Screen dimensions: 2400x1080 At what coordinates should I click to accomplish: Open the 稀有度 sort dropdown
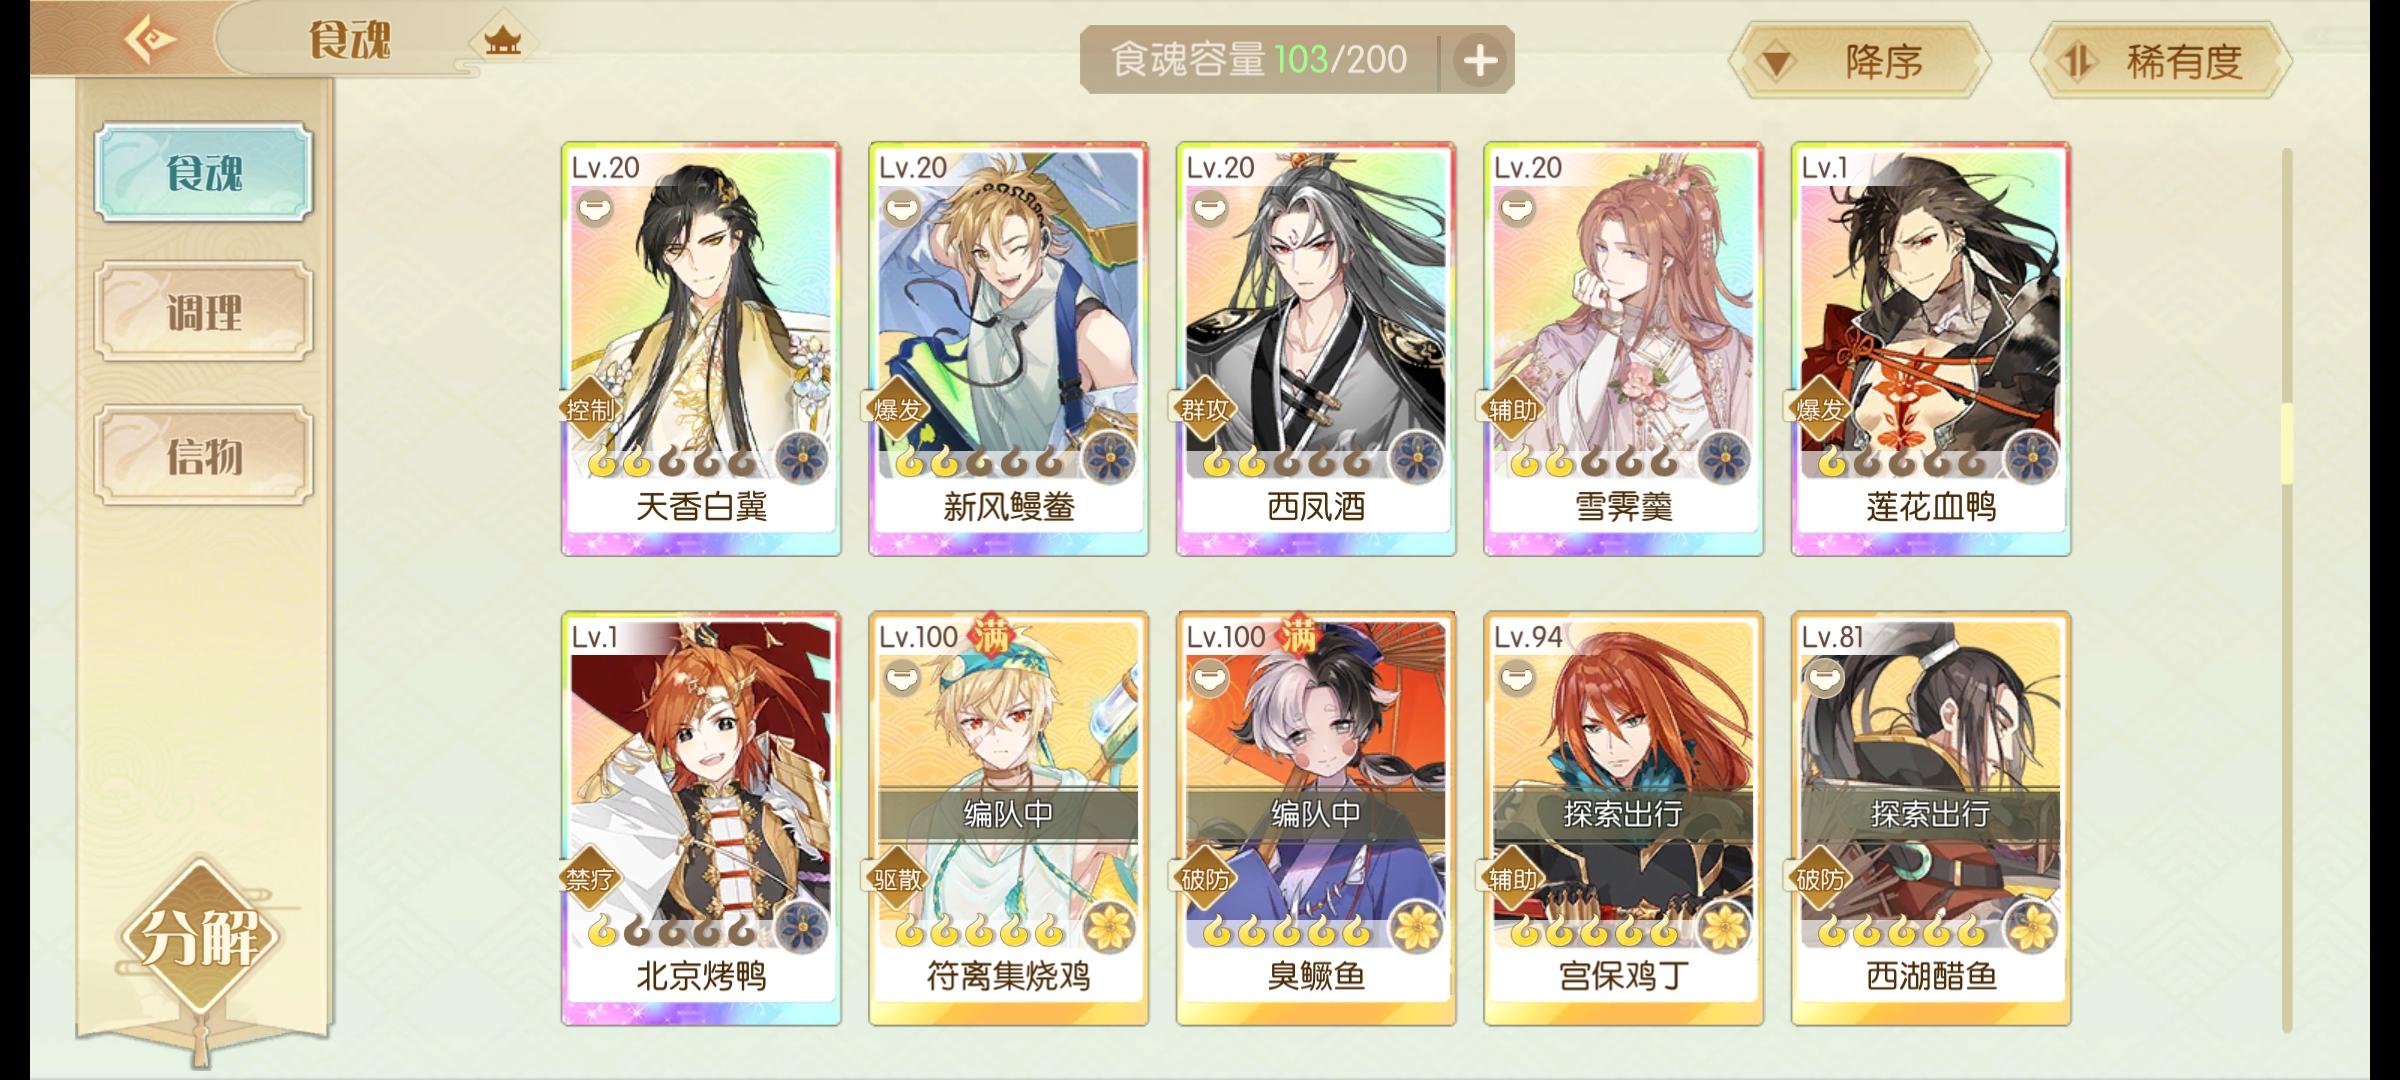click(2160, 62)
